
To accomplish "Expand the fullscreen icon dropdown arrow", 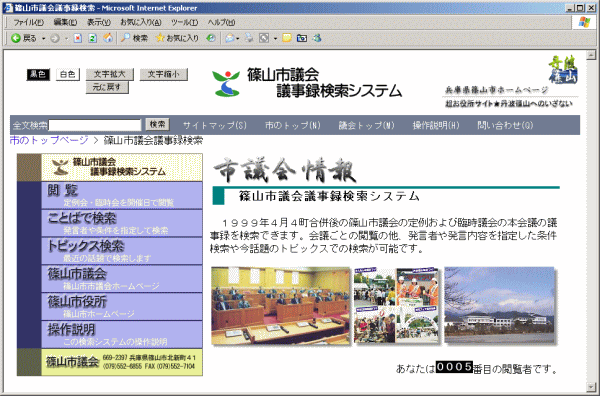I will [275, 38].
